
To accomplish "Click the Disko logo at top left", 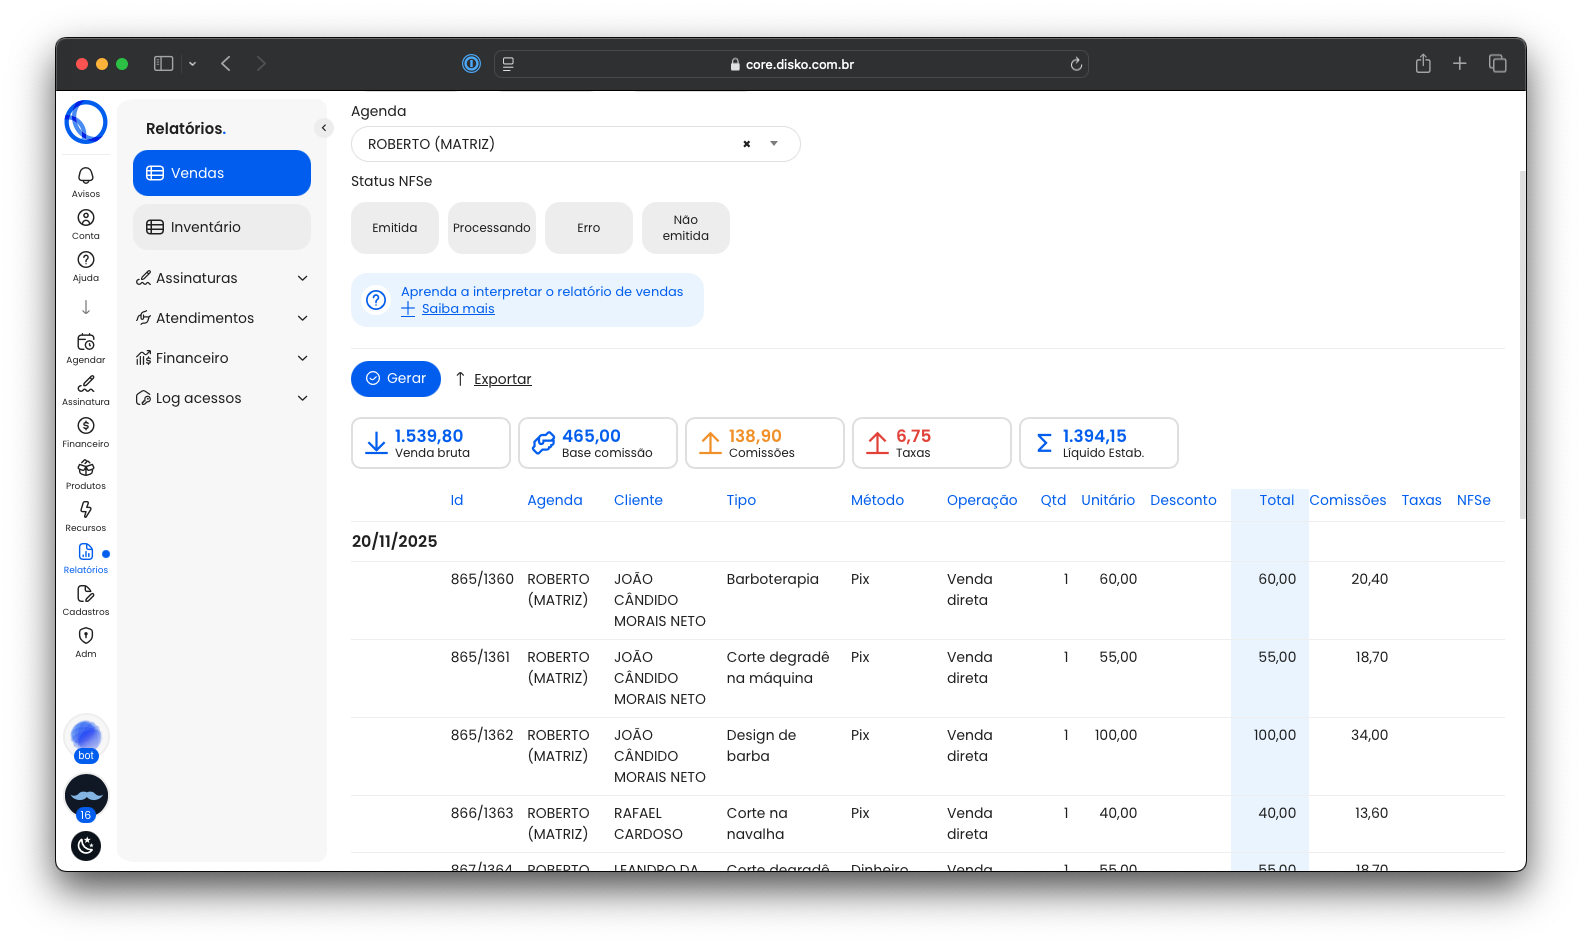I will click(x=86, y=122).
